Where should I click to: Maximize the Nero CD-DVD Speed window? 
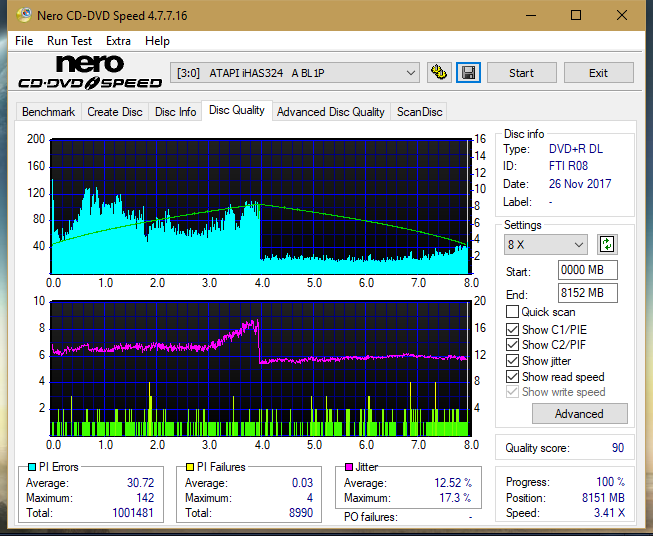tap(576, 15)
